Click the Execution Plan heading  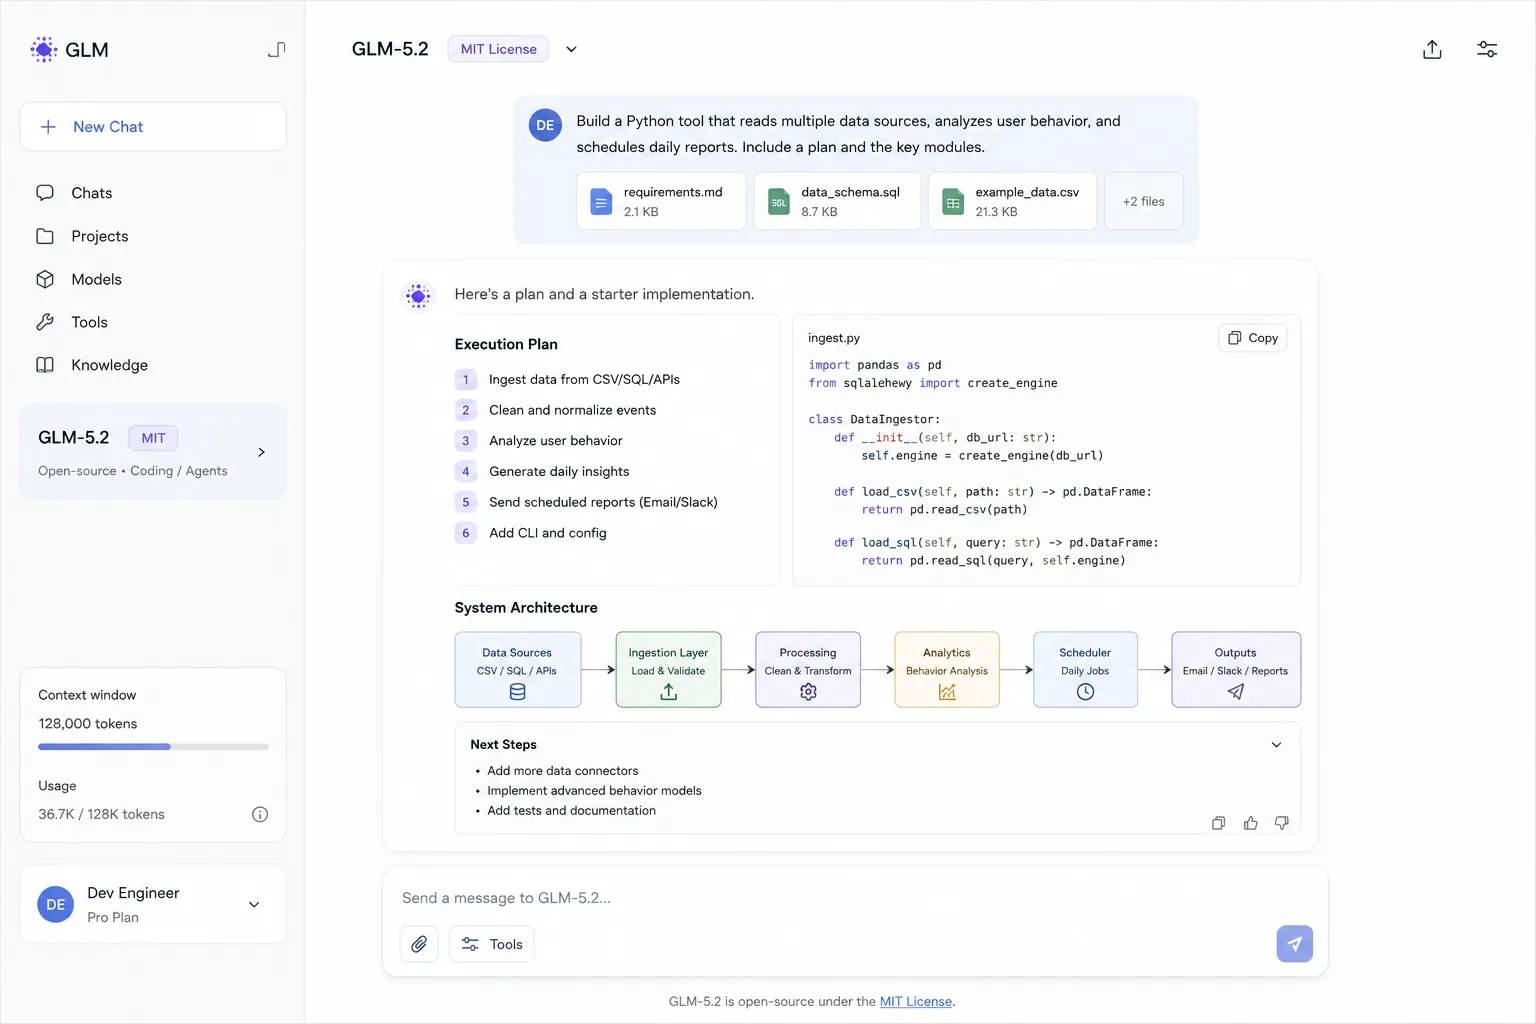point(506,344)
